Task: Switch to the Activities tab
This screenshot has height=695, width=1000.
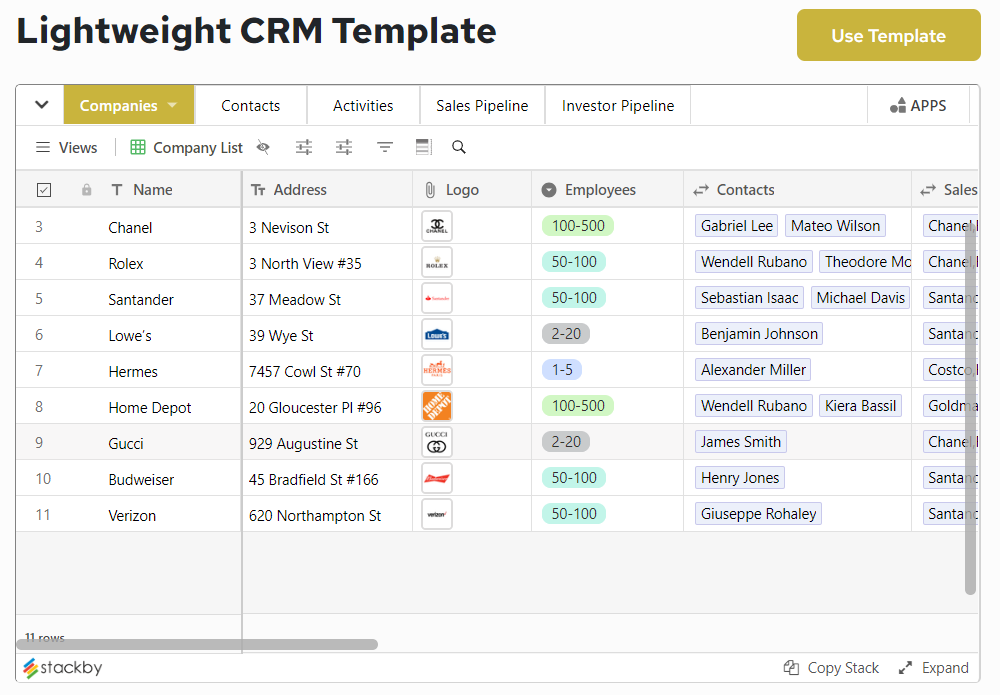Action: coord(363,105)
